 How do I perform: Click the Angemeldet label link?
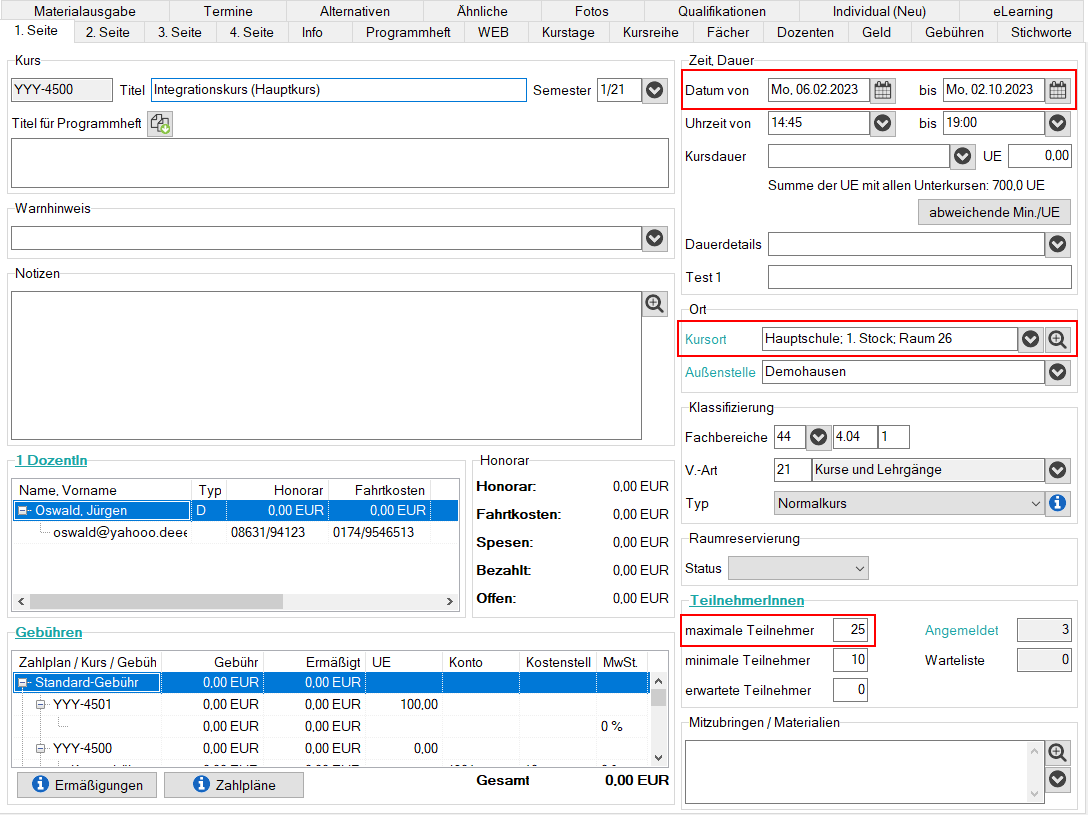[x=962, y=630]
